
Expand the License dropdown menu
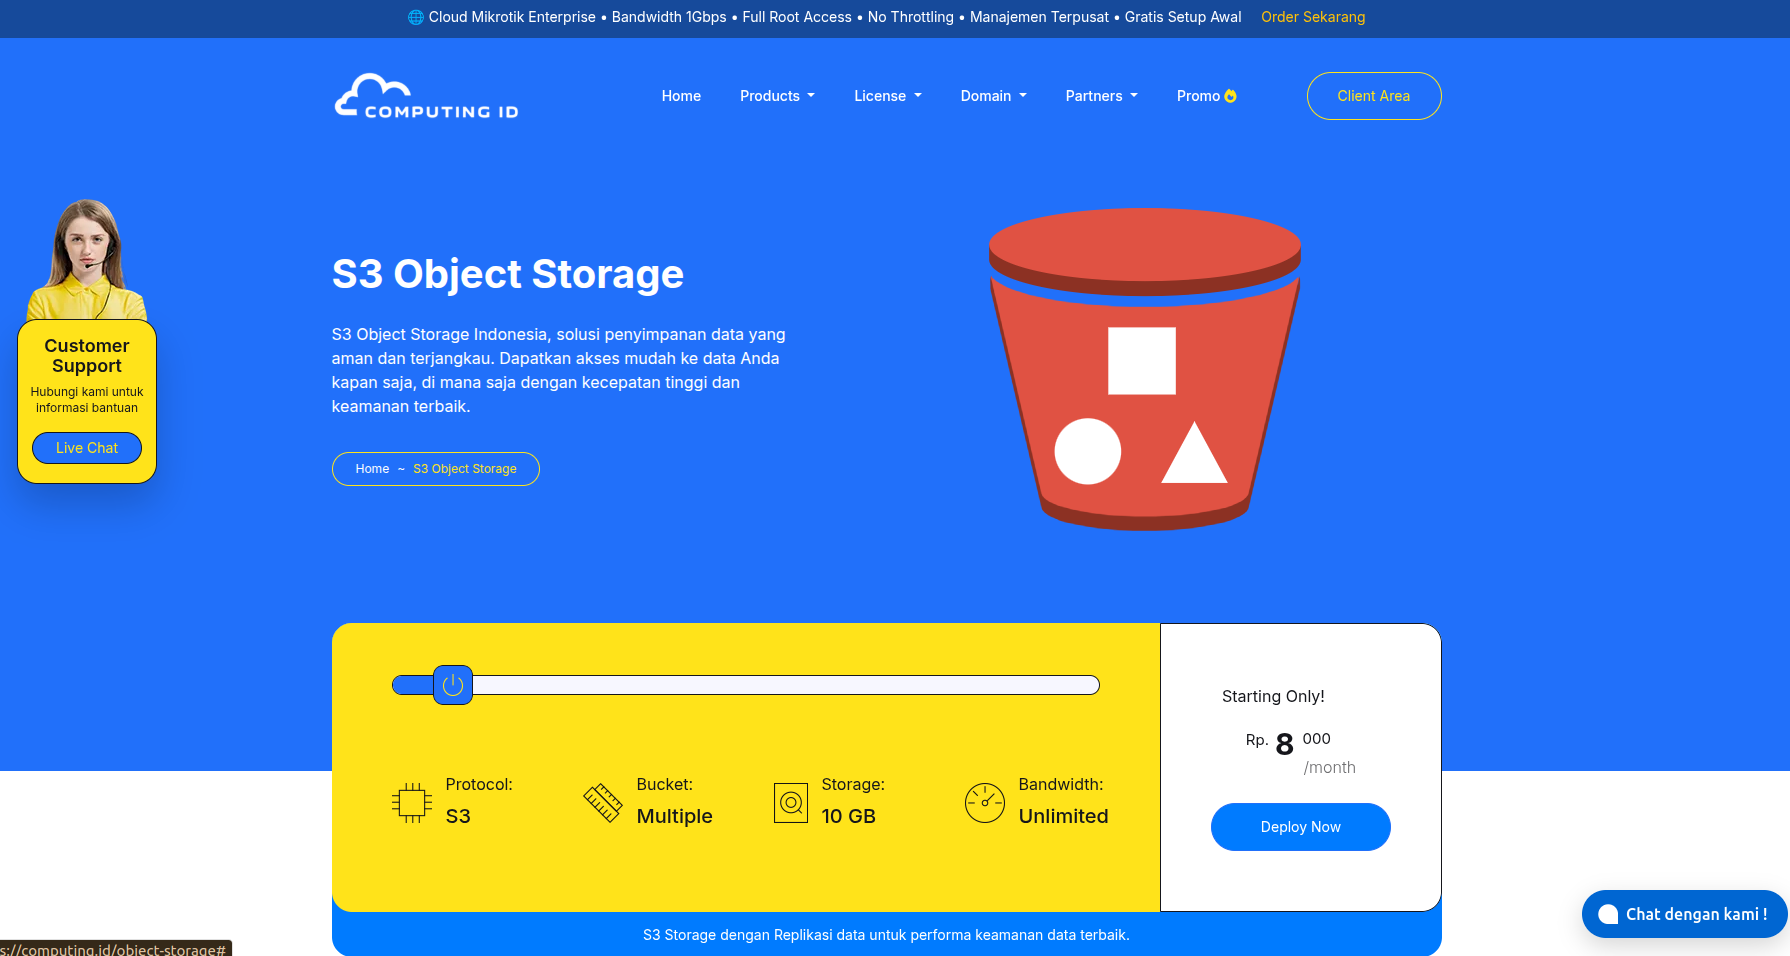(887, 96)
